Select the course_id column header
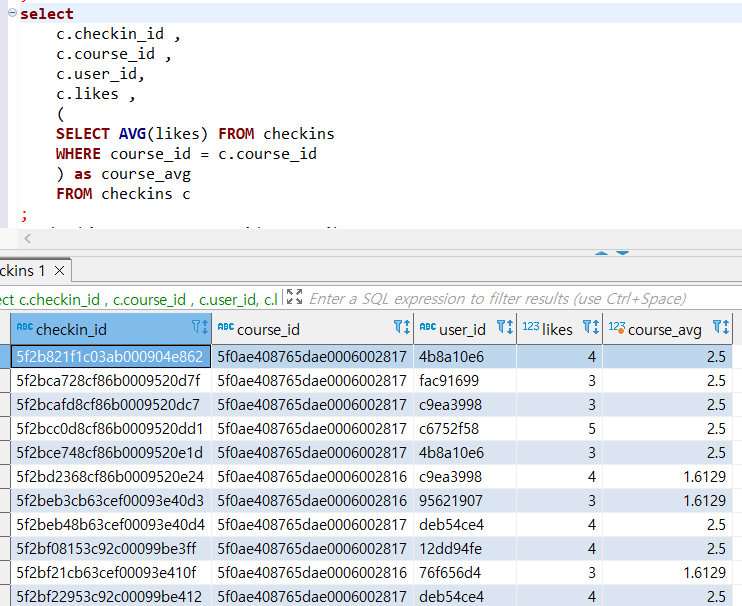 click(x=312, y=328)
